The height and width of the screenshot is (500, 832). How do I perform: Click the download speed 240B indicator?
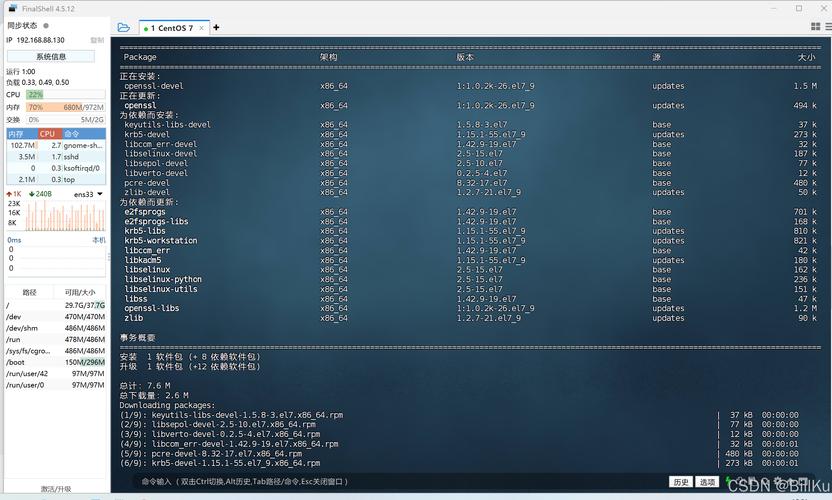pyautogui.click(x=40, y=194)
